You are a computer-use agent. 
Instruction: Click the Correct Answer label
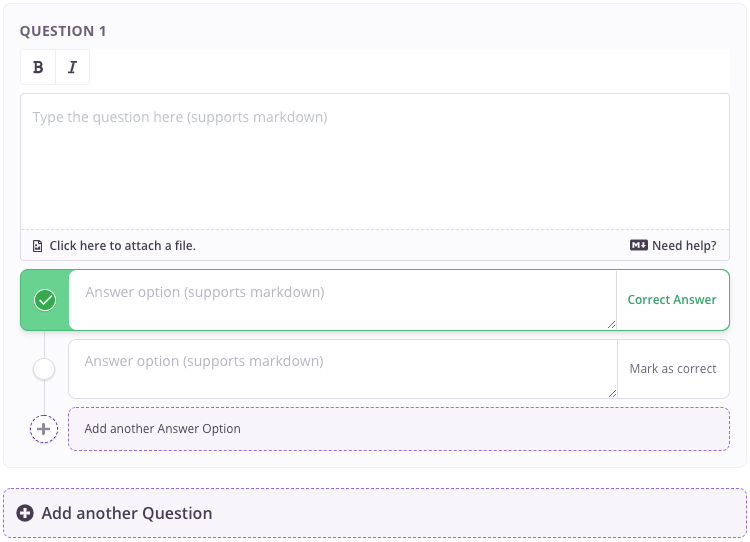point(672,300)
